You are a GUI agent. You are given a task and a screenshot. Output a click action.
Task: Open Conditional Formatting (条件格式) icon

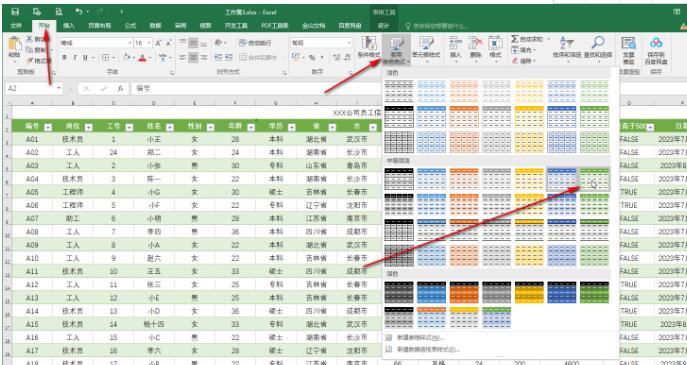point(368,43)
